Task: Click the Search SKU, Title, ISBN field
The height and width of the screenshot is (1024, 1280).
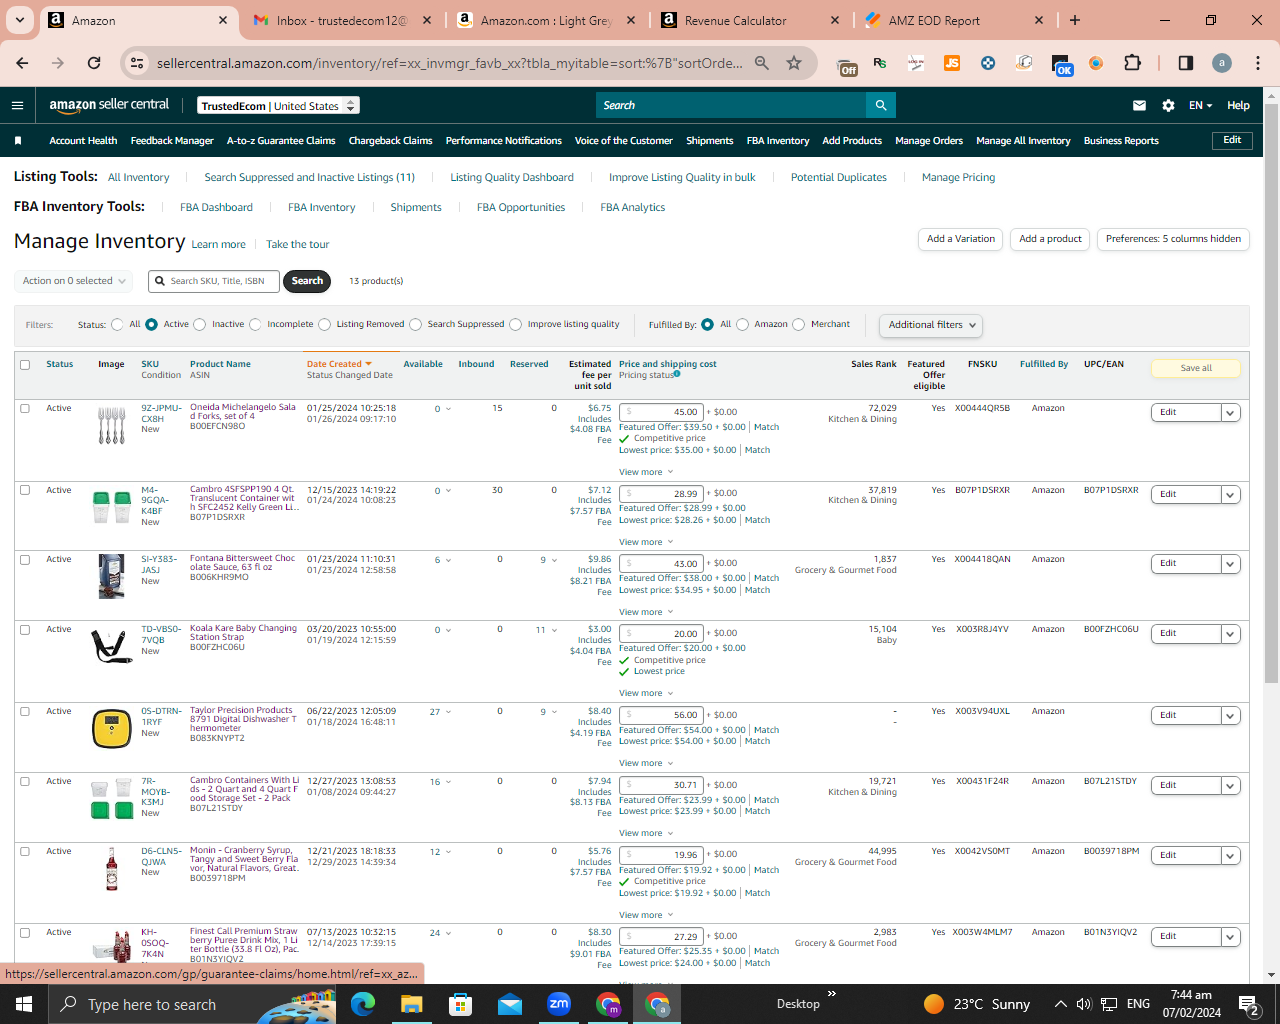Action: pyautogui.click(x=214, y=281)
